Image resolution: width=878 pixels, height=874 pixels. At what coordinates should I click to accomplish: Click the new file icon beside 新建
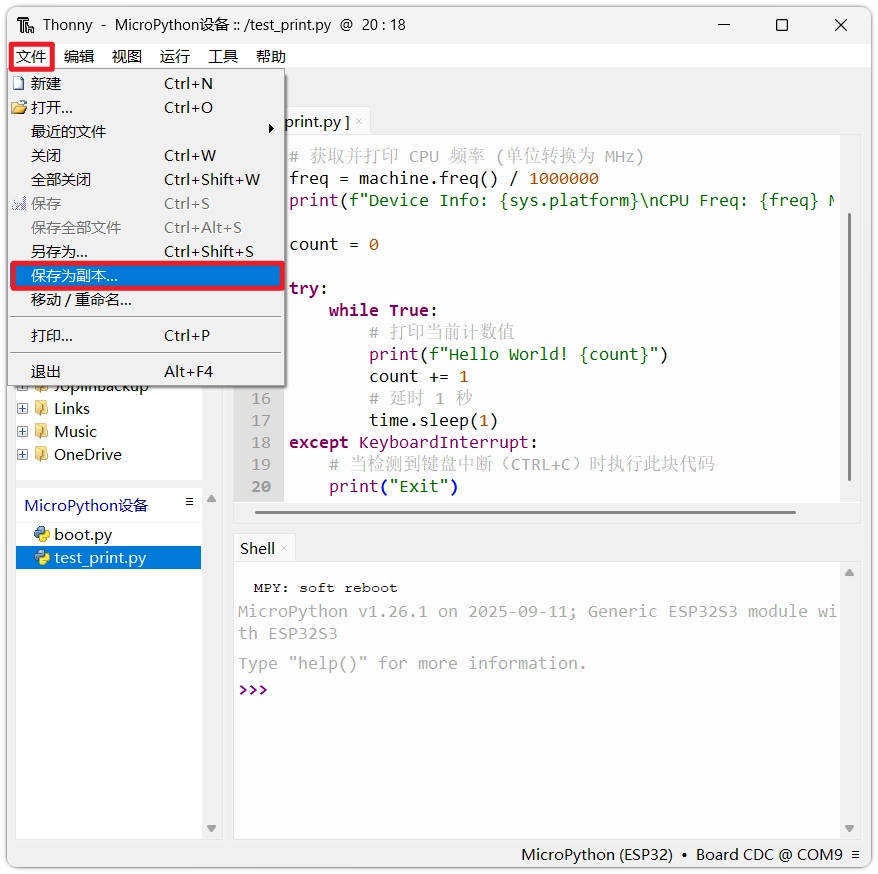(x=18, y=84)
